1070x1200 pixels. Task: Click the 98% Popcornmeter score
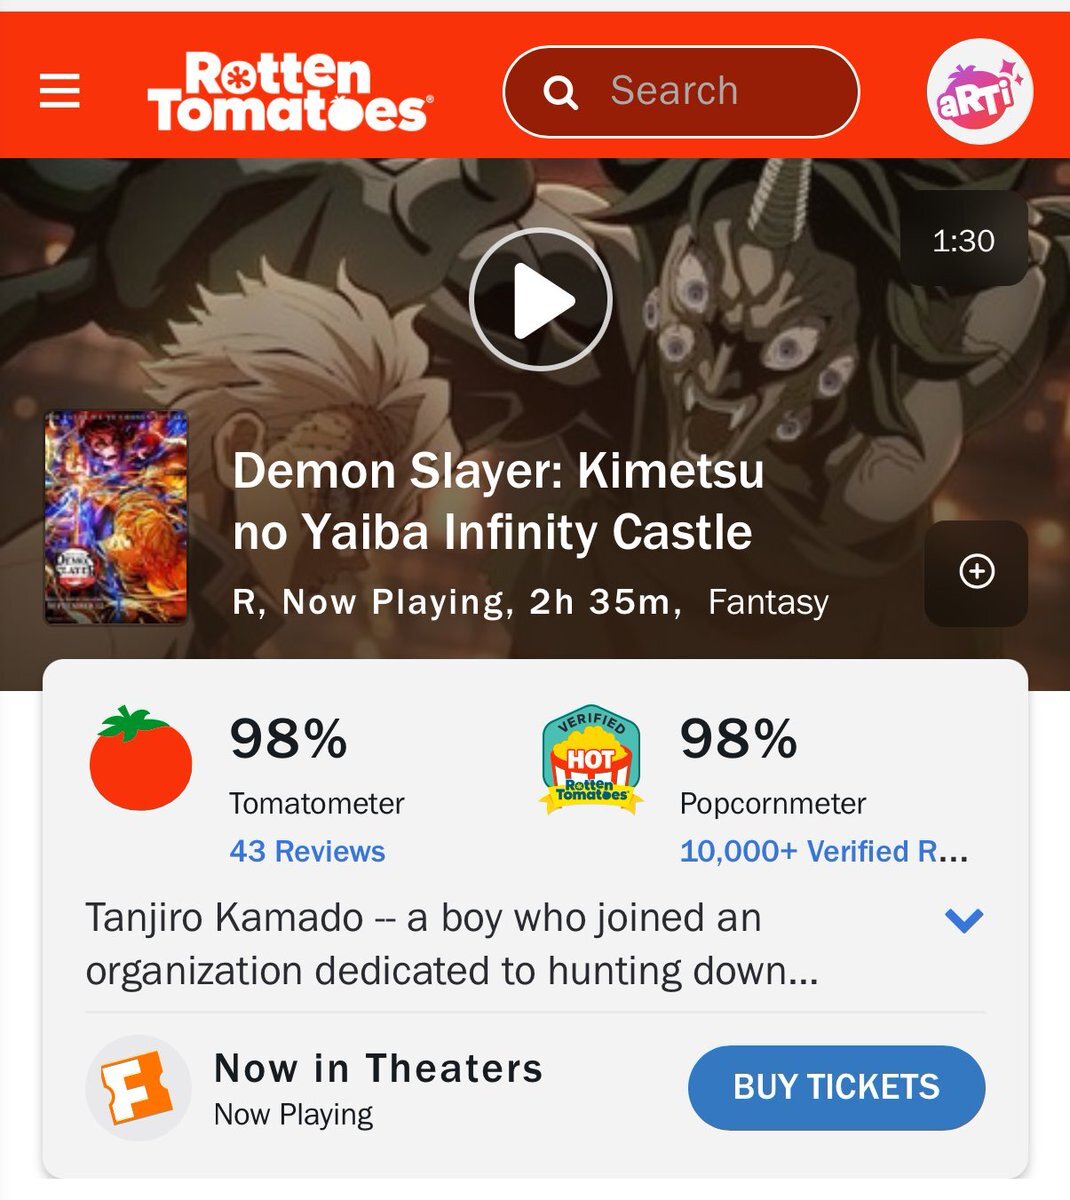[738, 739]
